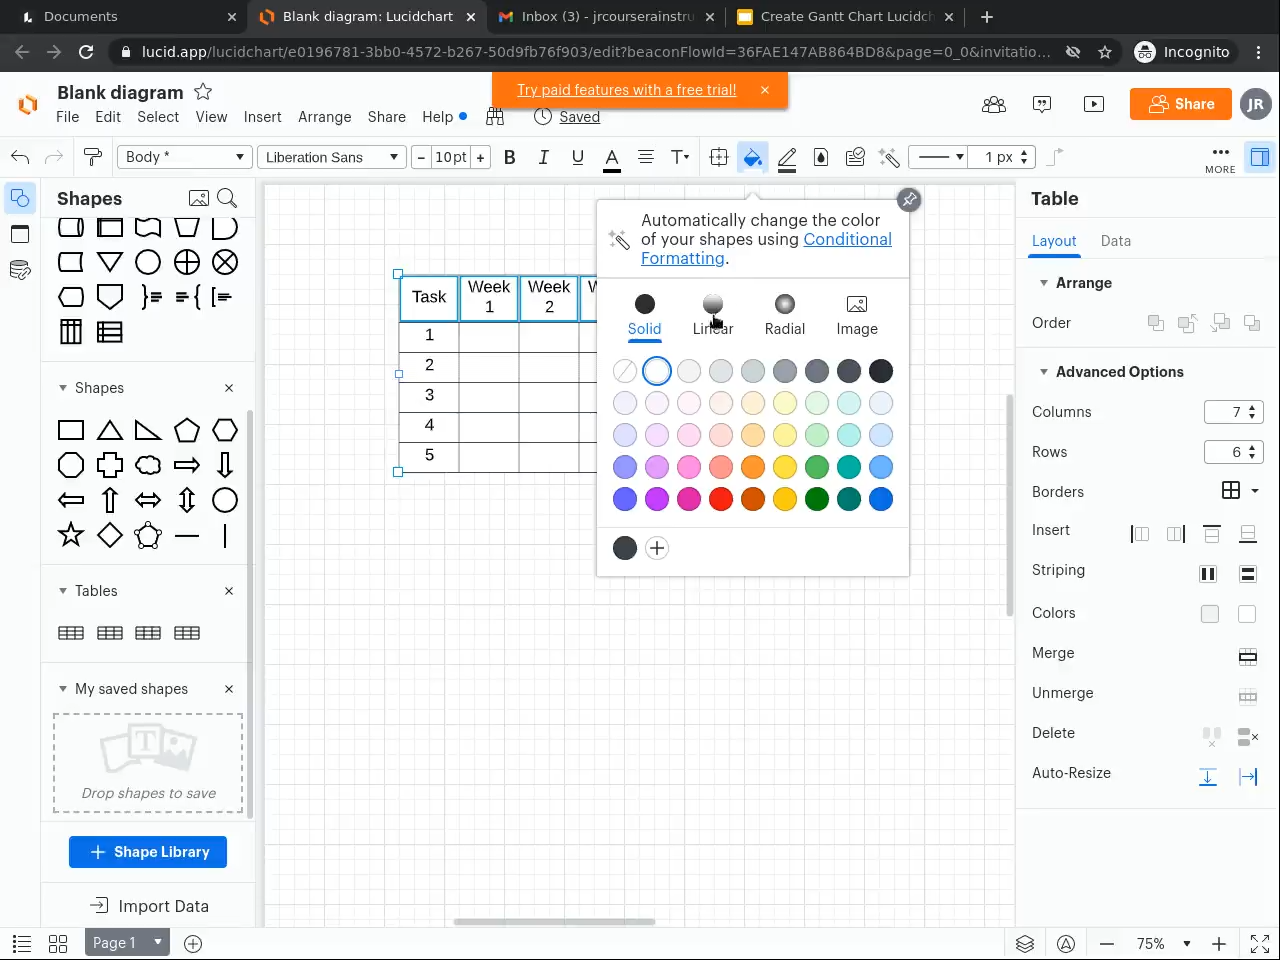Screen dimensions: 1280x960
Task: Open the Liberation Sans font dropdown
Action: coord(332,157)
